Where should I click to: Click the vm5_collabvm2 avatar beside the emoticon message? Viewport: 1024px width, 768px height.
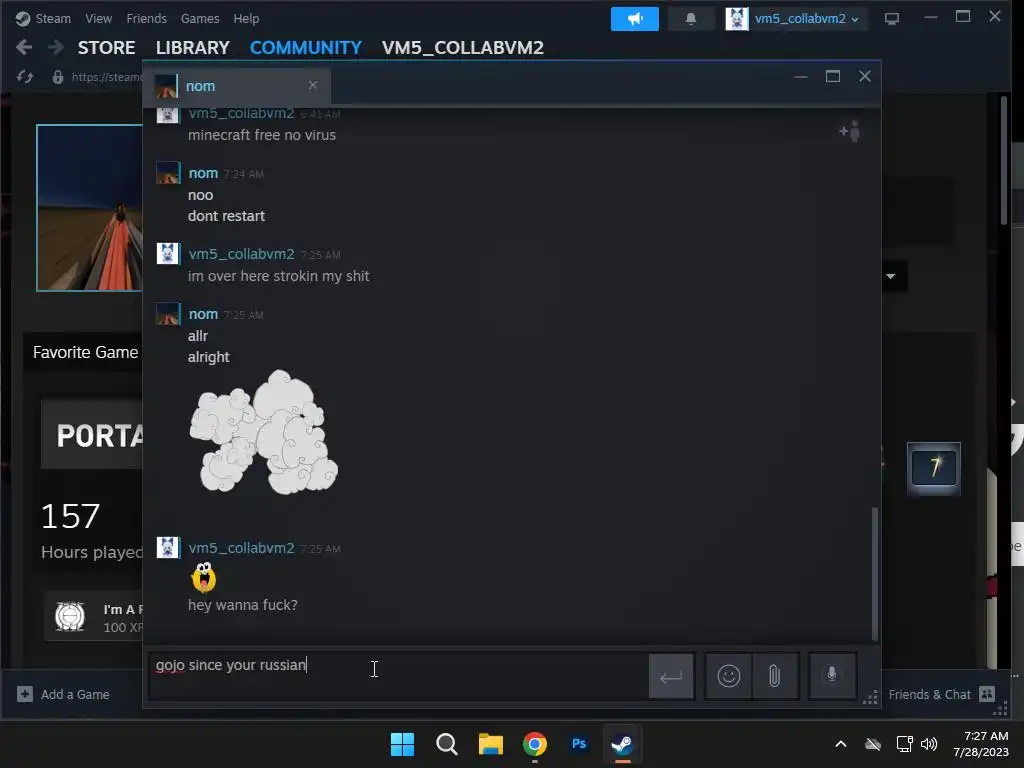click(168, 548)
